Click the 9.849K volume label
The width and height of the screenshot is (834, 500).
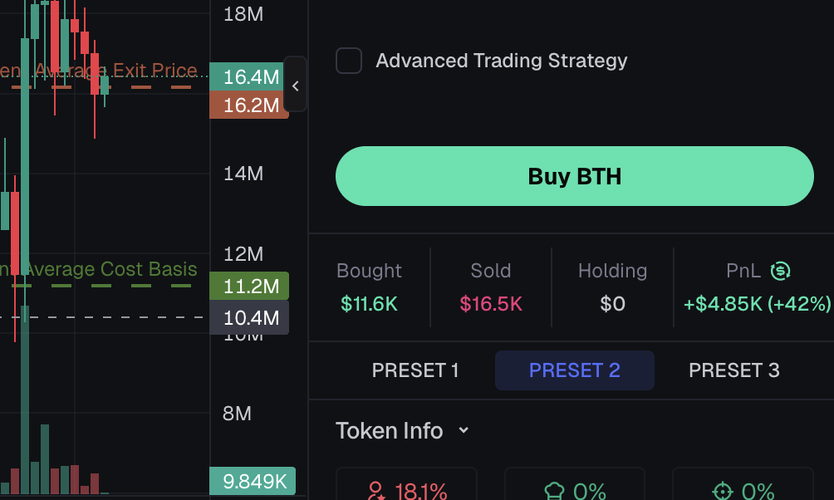click(x=253, y=481)
